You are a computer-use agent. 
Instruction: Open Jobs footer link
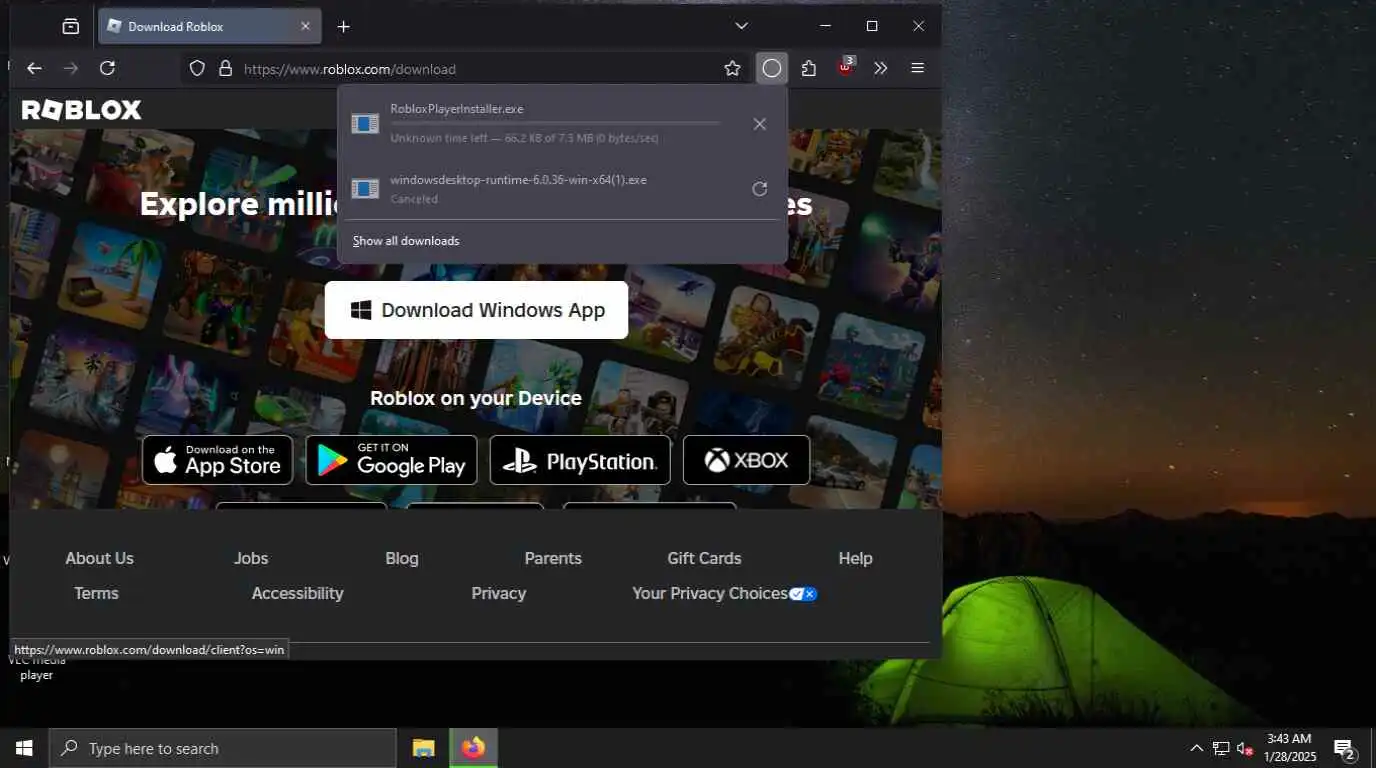point(251,558)
